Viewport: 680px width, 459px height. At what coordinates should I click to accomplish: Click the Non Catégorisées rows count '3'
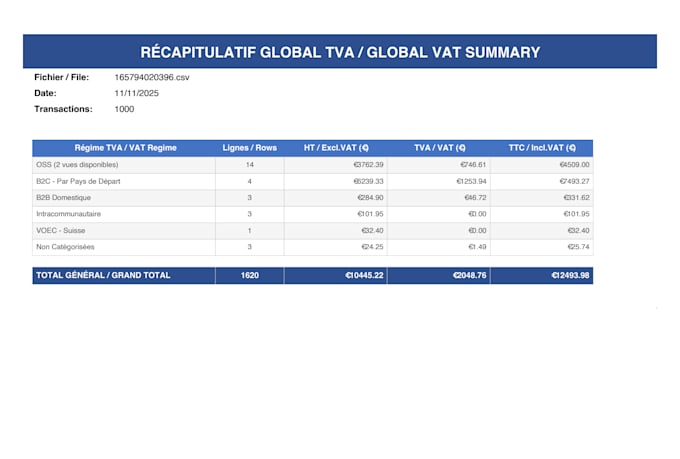pos(249,247)
